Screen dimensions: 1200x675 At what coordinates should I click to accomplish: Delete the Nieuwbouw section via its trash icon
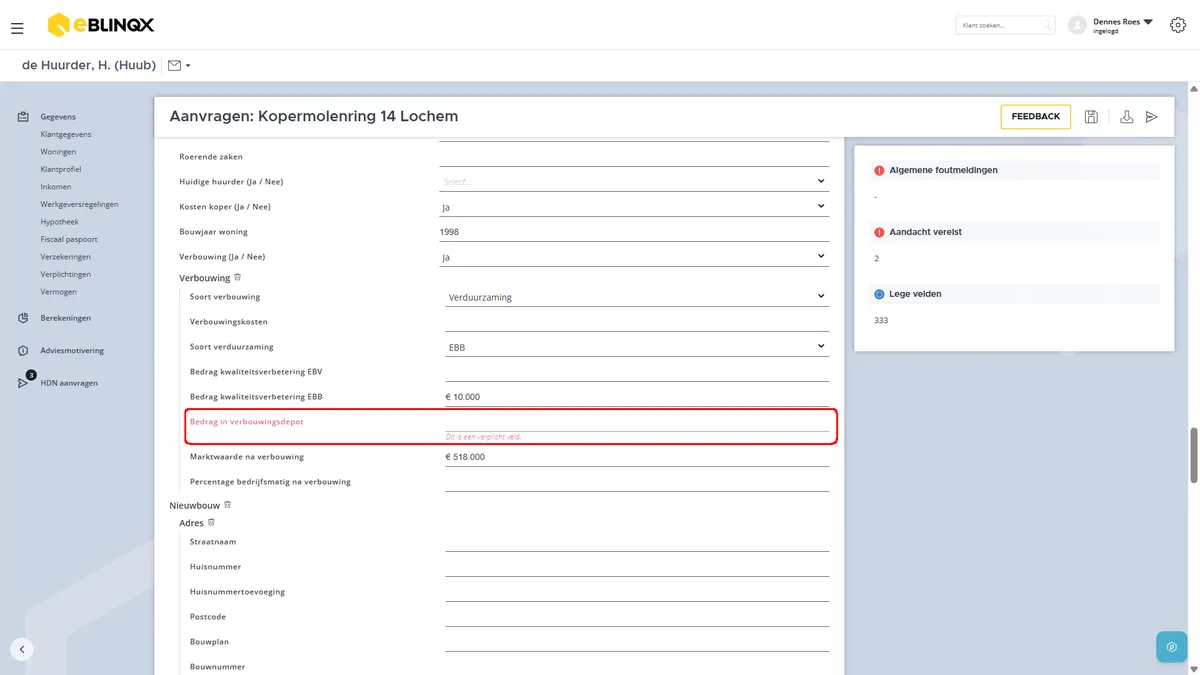click(228, 505)
